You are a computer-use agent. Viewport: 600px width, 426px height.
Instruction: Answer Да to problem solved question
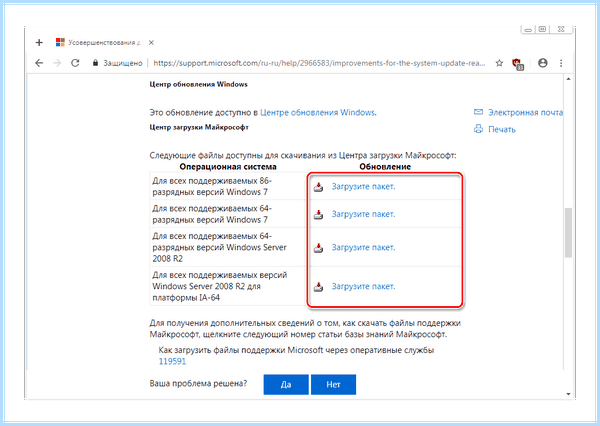286,384
